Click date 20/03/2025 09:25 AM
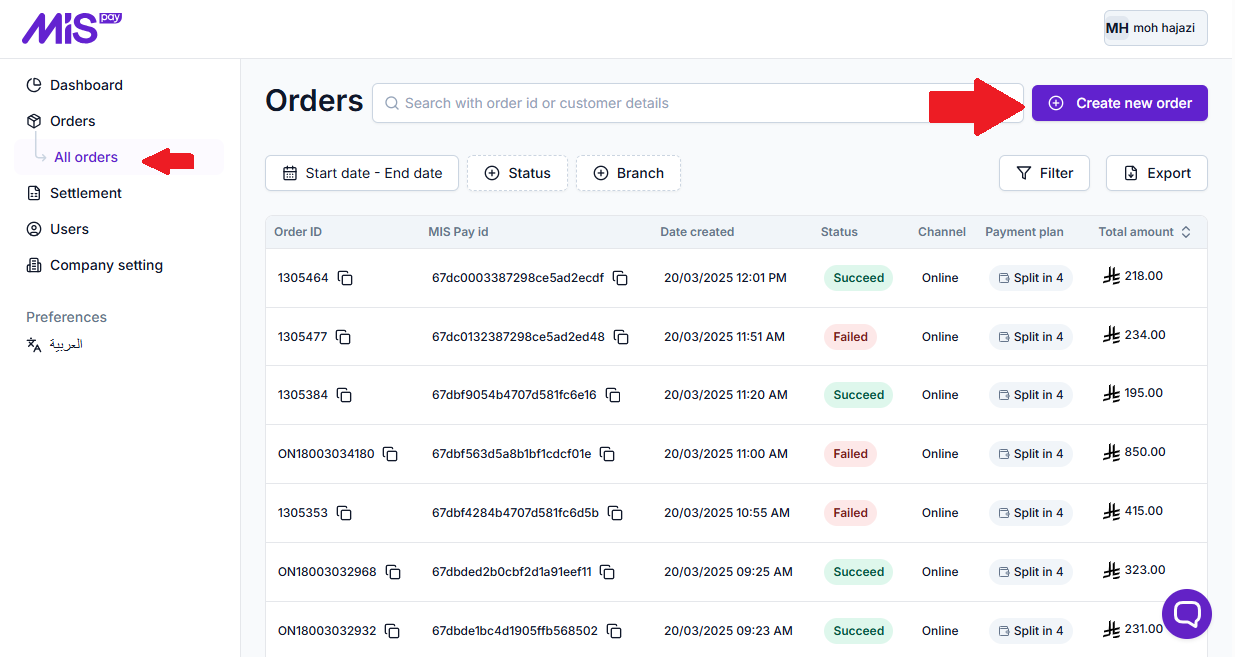The height and width of the screenshot is (657, 1235). [728, 572]
